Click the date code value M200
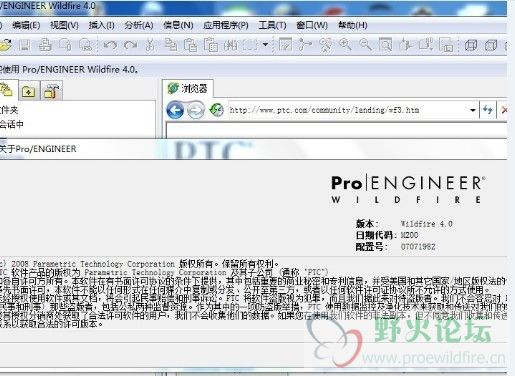Image resolution: width=515 pixels, height=376 pixels. [x=409, y=235]
